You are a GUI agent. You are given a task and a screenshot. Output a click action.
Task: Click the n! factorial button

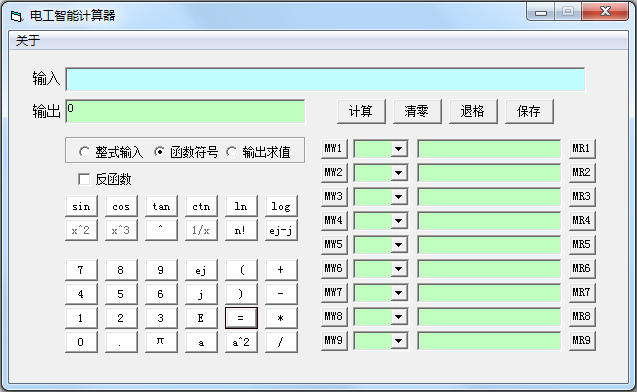tap(241, 230)
